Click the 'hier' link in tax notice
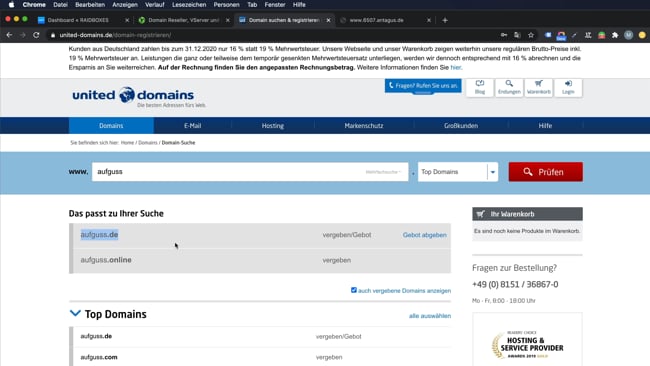 [456, 67]
